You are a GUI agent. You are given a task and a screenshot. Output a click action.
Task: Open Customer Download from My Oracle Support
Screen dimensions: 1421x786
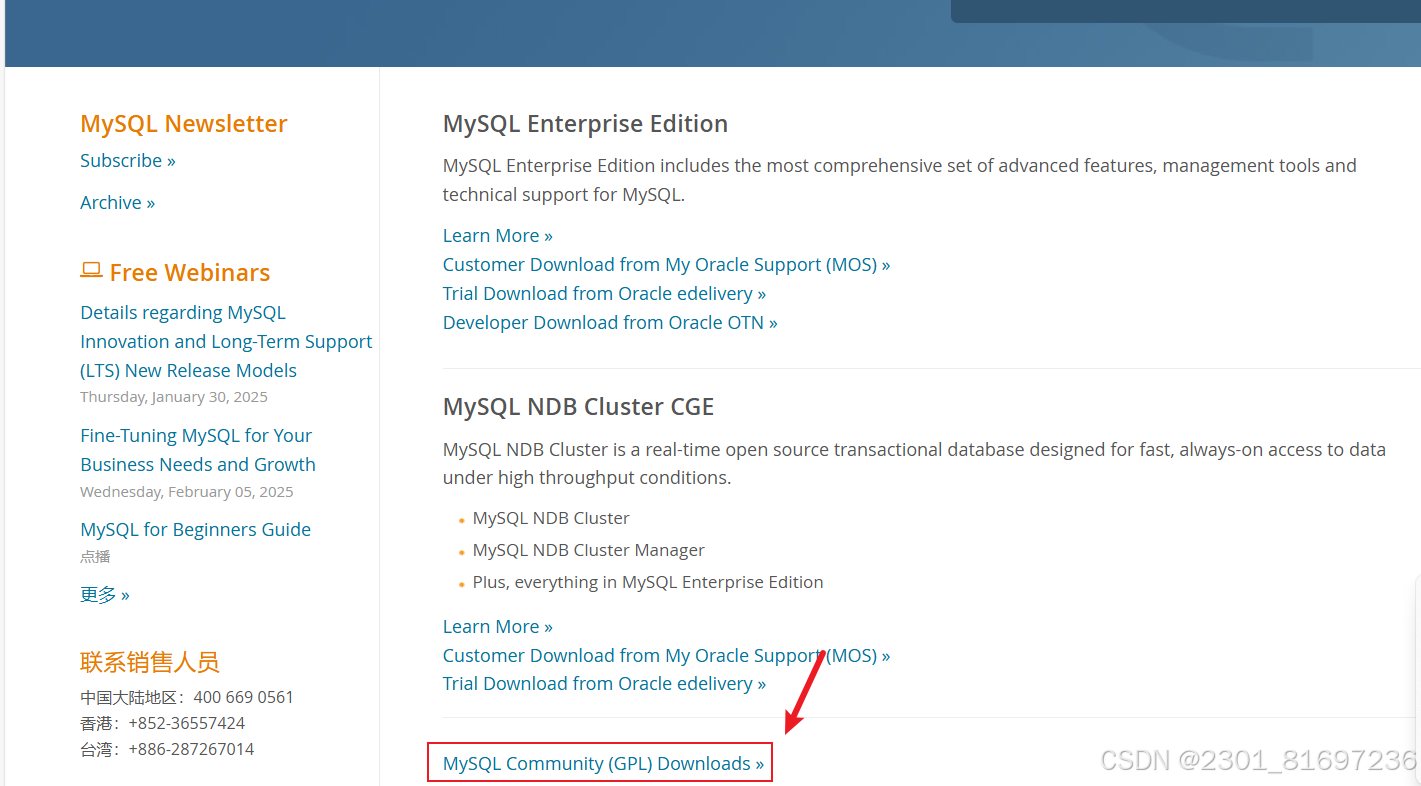point(659,264)
